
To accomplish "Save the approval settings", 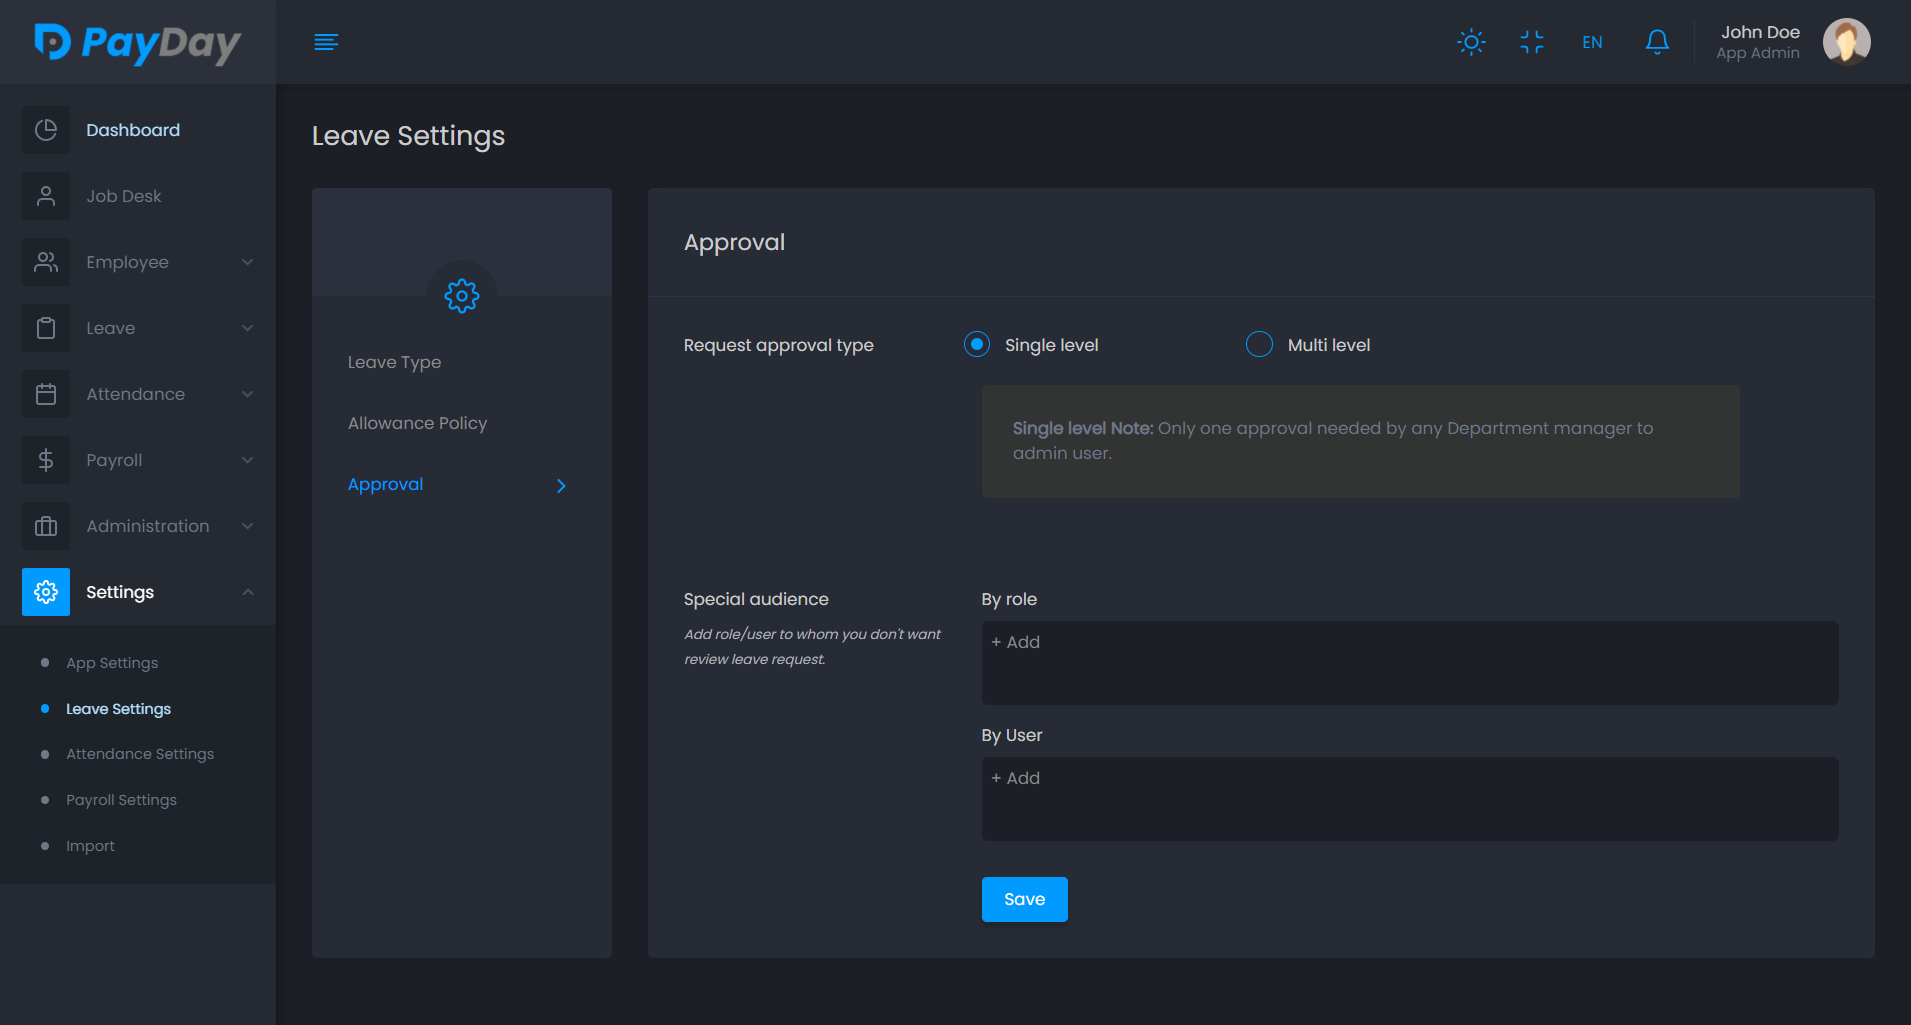I will pyautogui.click(x=1024, y=899).
